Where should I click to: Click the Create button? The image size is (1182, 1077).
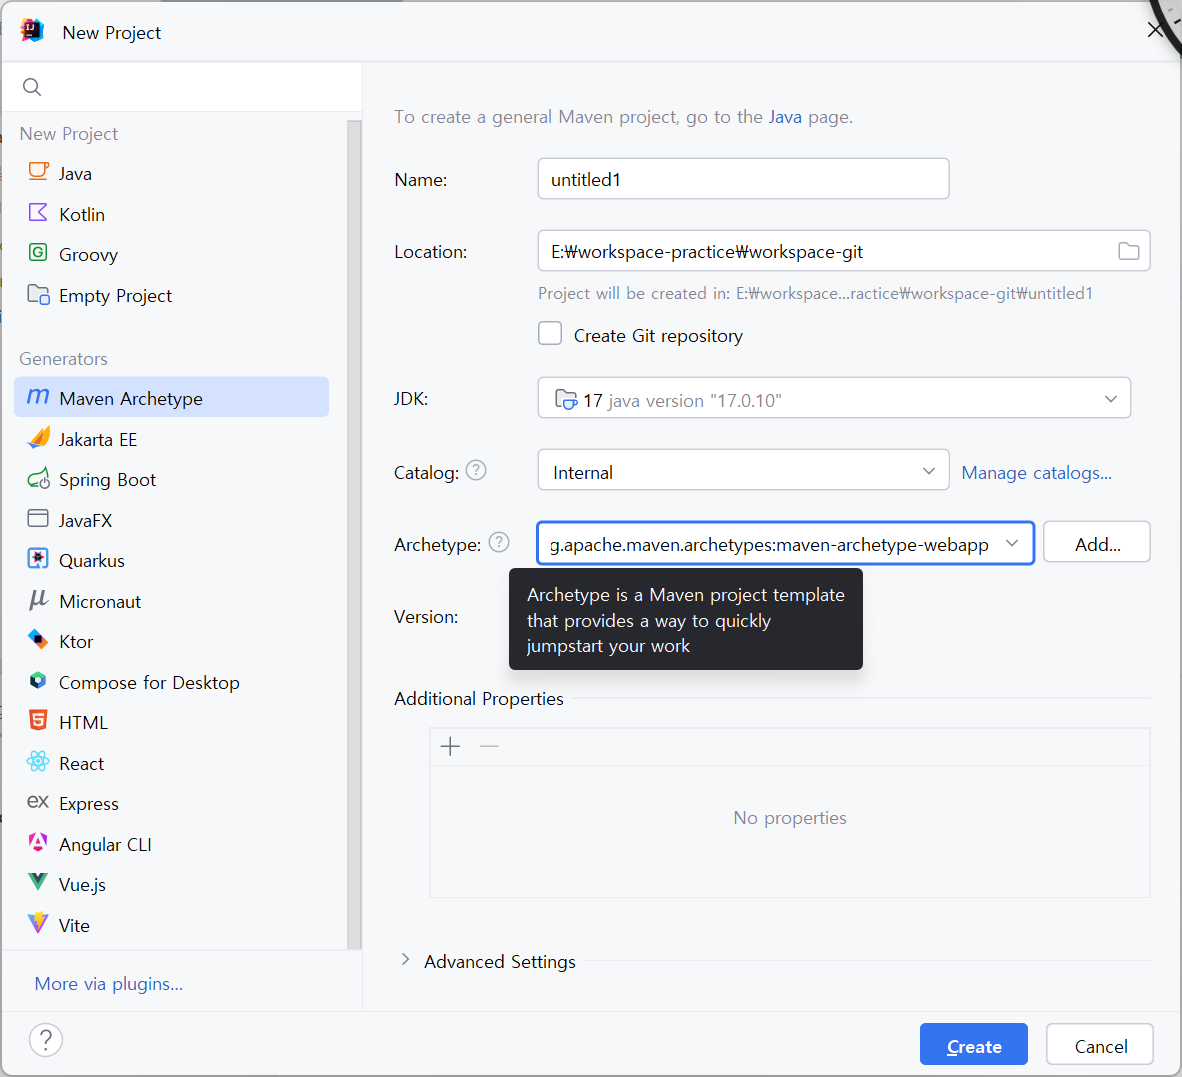tap(974, 1045)
